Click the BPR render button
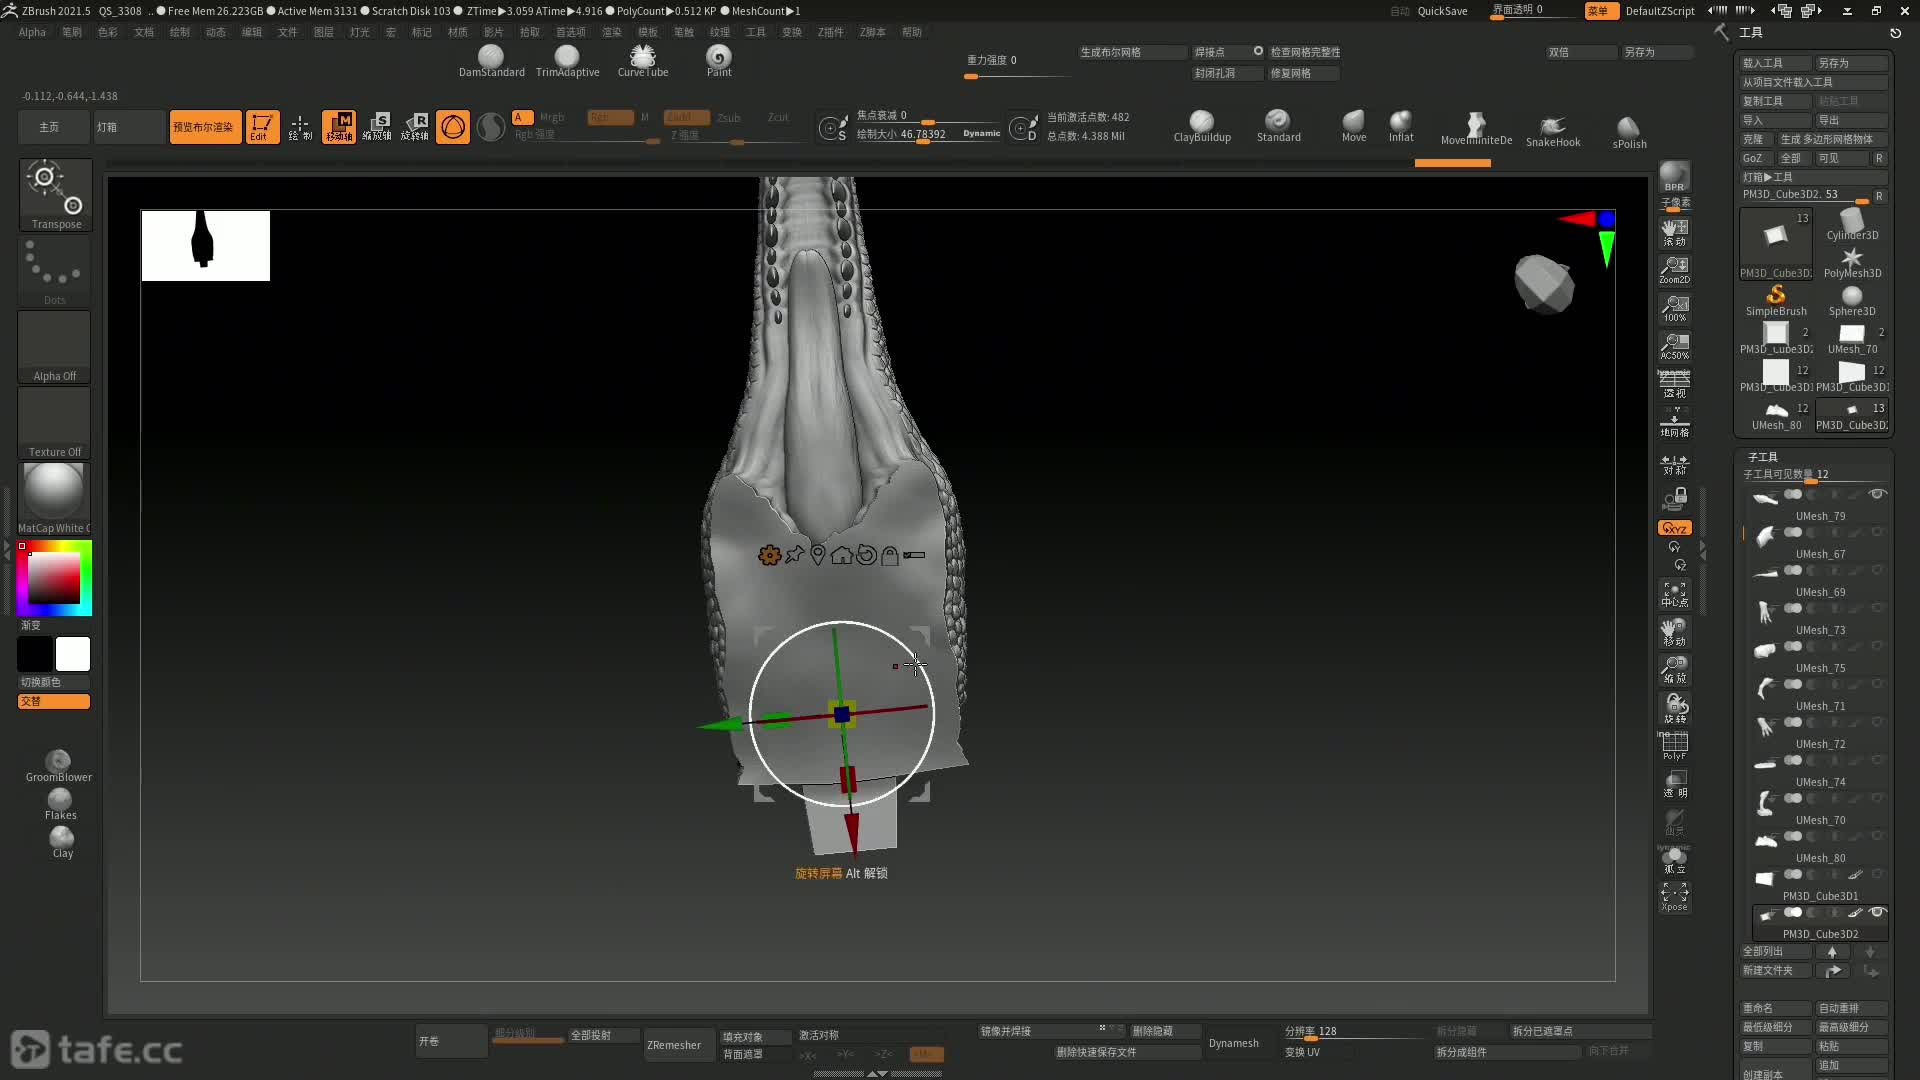Screen dimensions: 1920x1080 click(1674, 177)
